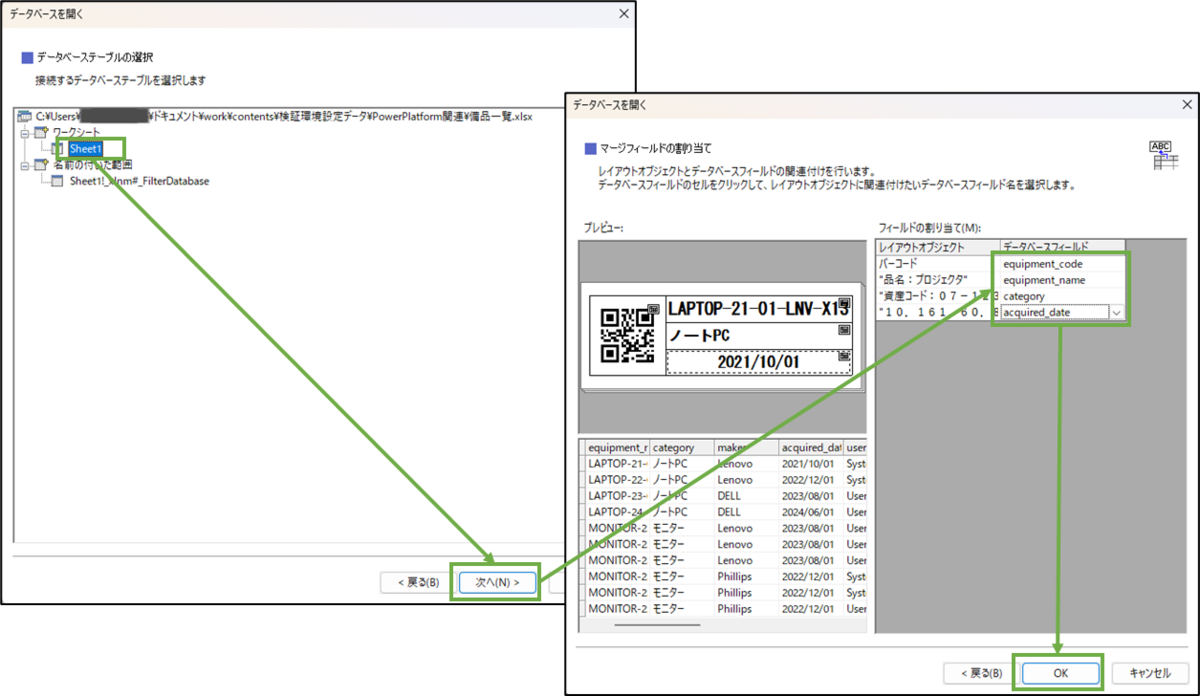Click the equipment_name database field cell
The width and height of the screenshot is (1200, 696).
pyautogui.click(x=1062, y=280)
